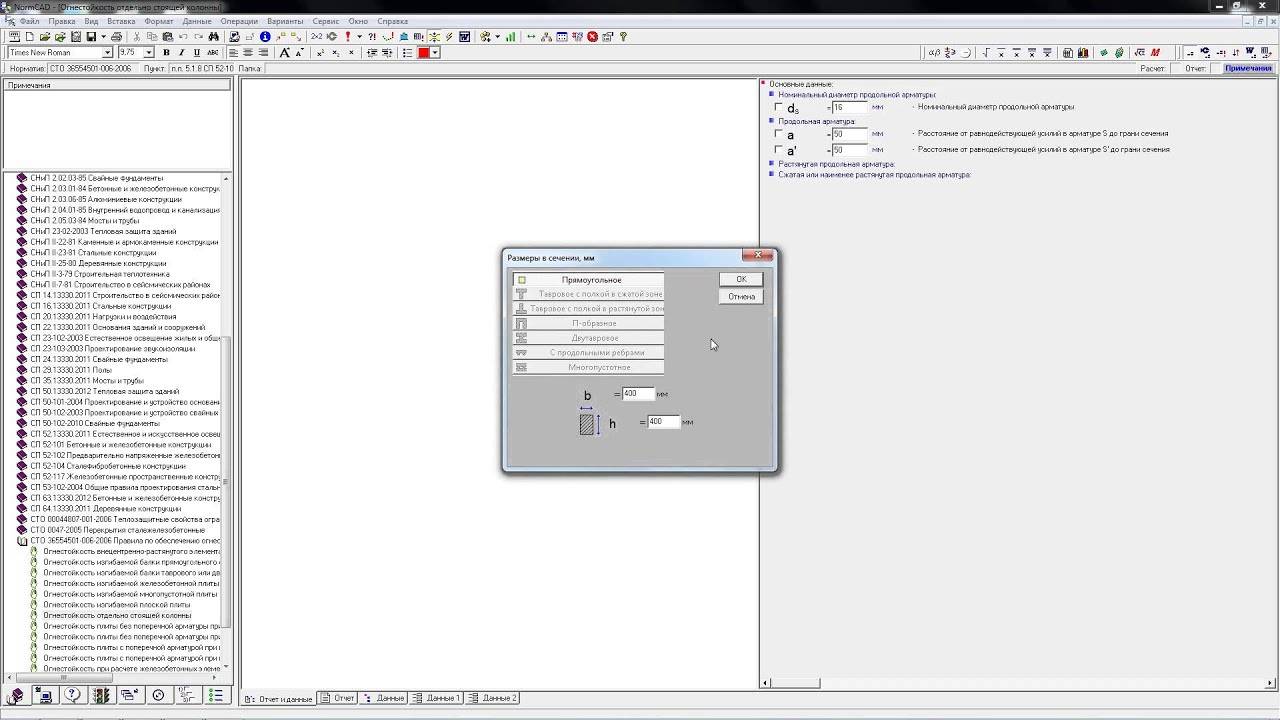The width and height of the screenshot is (1280, 720).
Task: Click the open folder icon in toolbar
Action: point(45,36)
